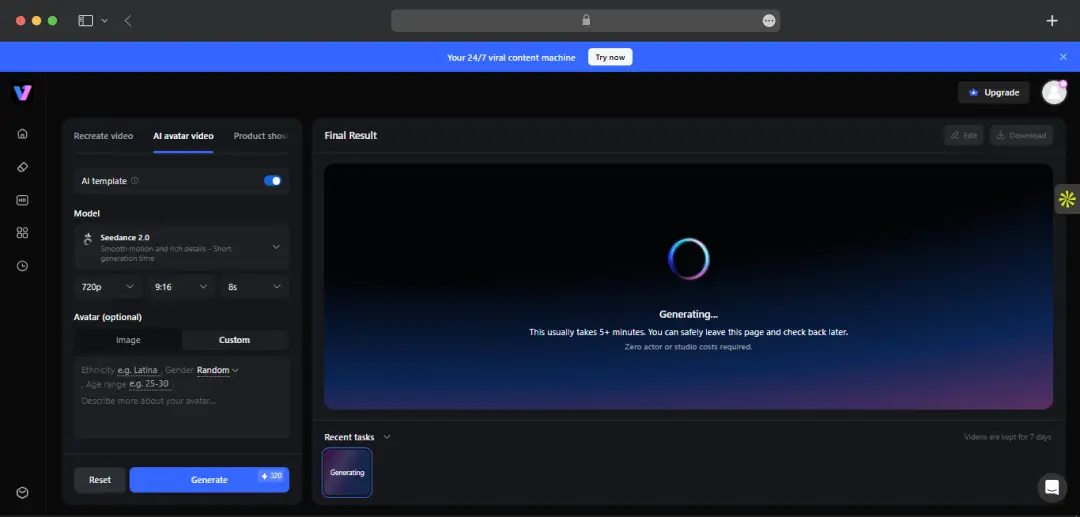1080x517 pixels.
Task: Open the user profile avatar
Action: tap(1054, 92)
